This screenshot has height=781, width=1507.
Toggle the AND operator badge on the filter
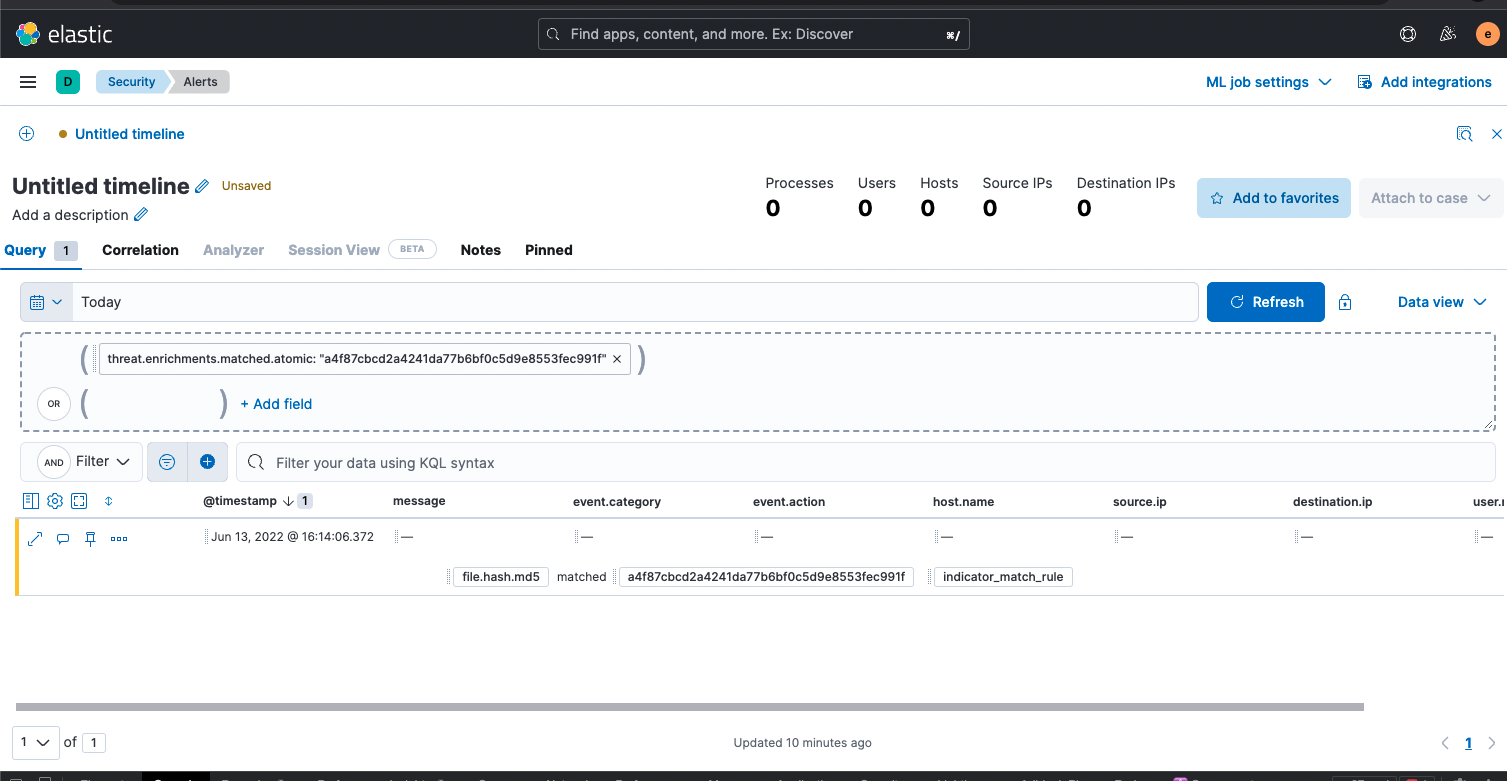tap(53, 461)
